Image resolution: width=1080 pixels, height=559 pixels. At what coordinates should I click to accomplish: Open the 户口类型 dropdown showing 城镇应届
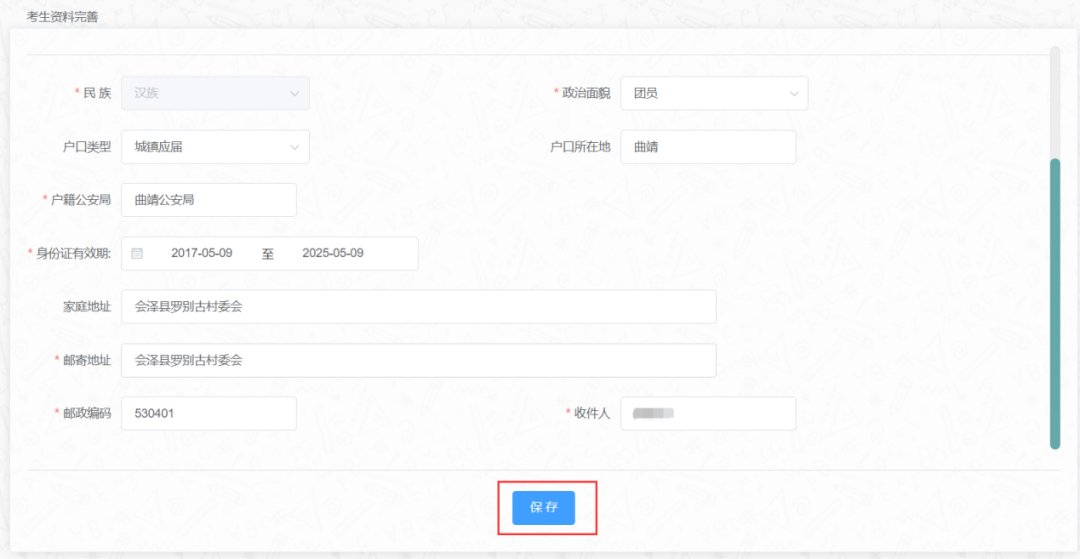(x=216, y=147)
